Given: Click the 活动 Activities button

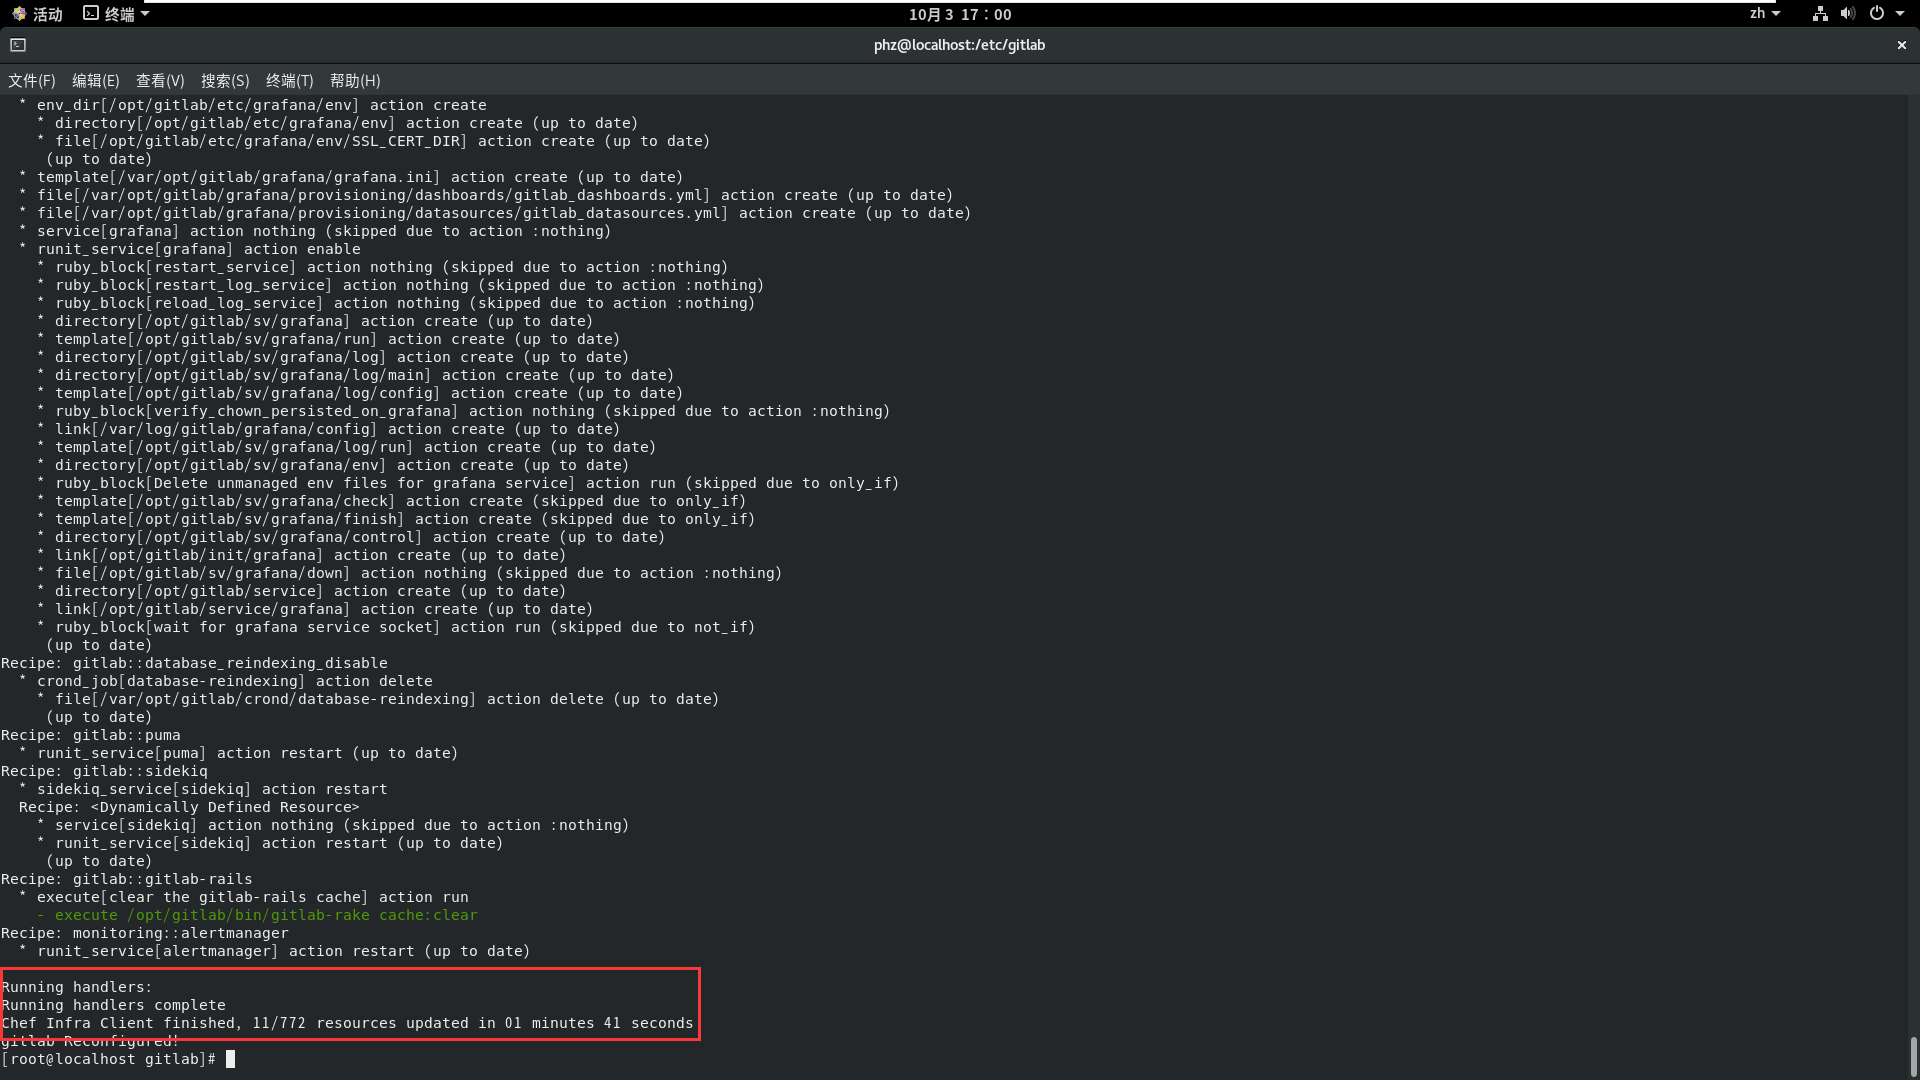Looking at the screenshot, I should [46, 14].
